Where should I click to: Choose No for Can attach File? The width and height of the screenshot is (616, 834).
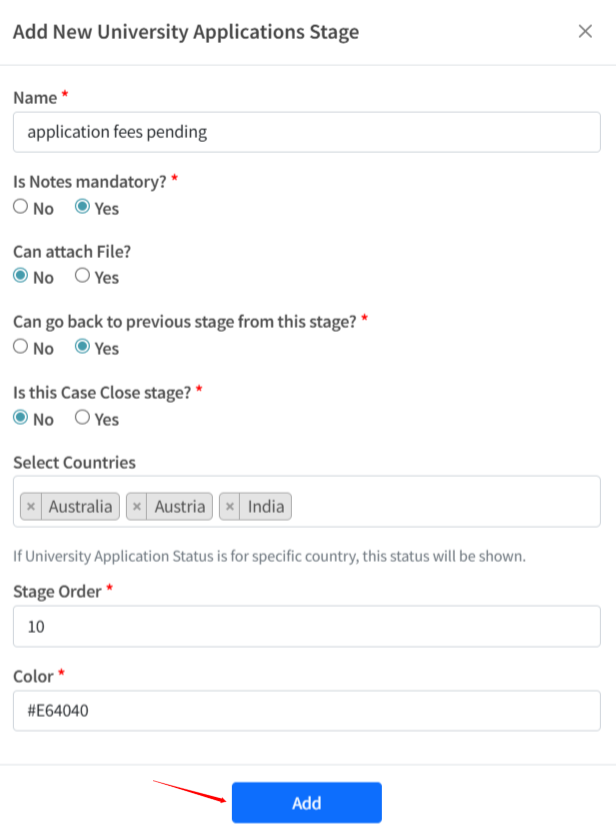coord(21,276)
